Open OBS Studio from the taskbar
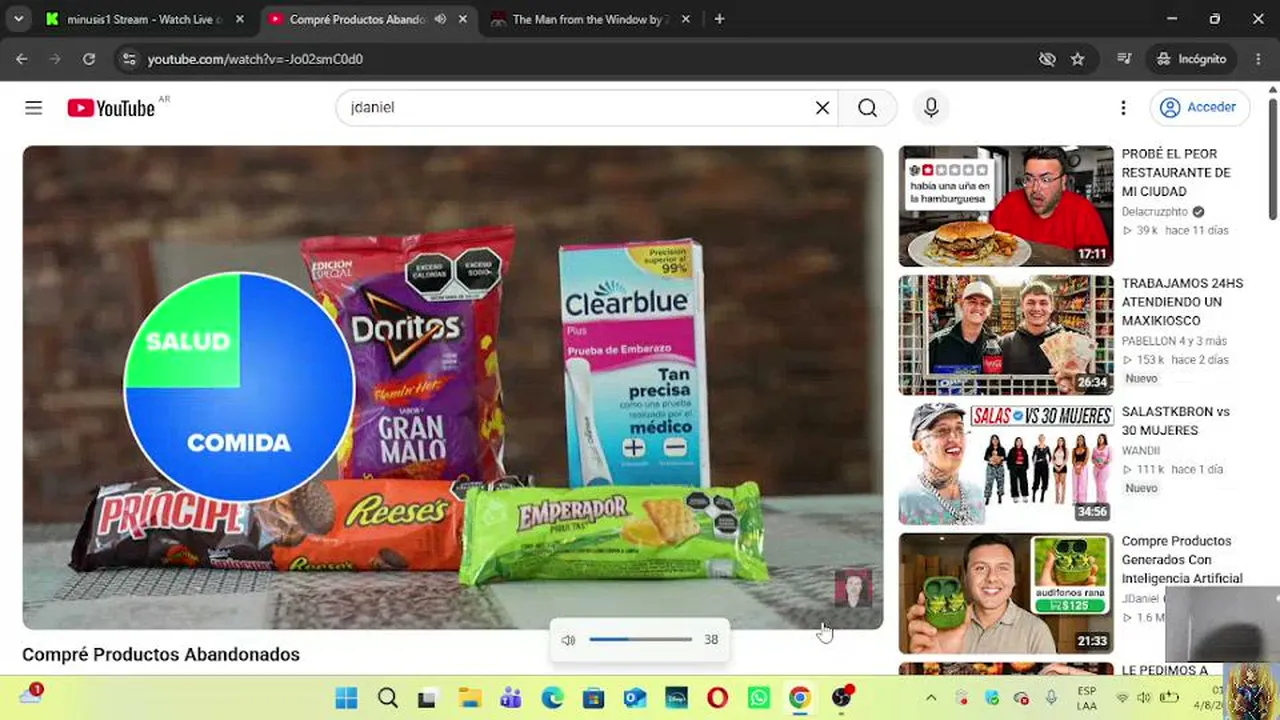1280x720 pixels. (x=842, y=698)
